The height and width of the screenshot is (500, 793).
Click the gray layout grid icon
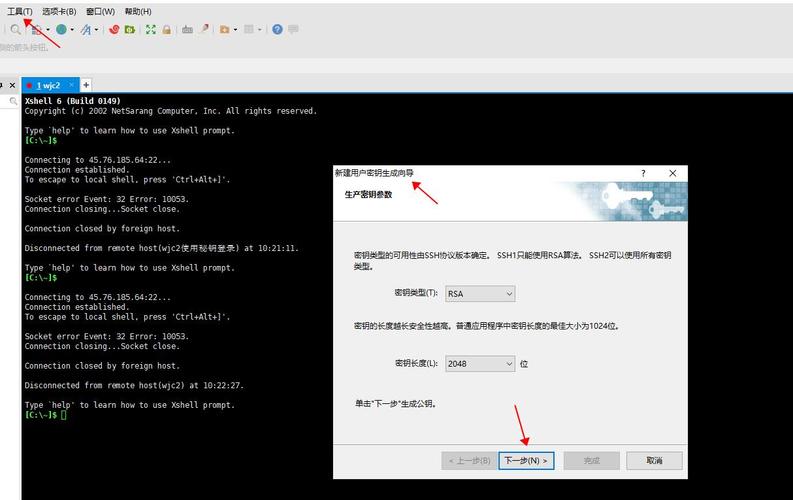pos(249,29)
